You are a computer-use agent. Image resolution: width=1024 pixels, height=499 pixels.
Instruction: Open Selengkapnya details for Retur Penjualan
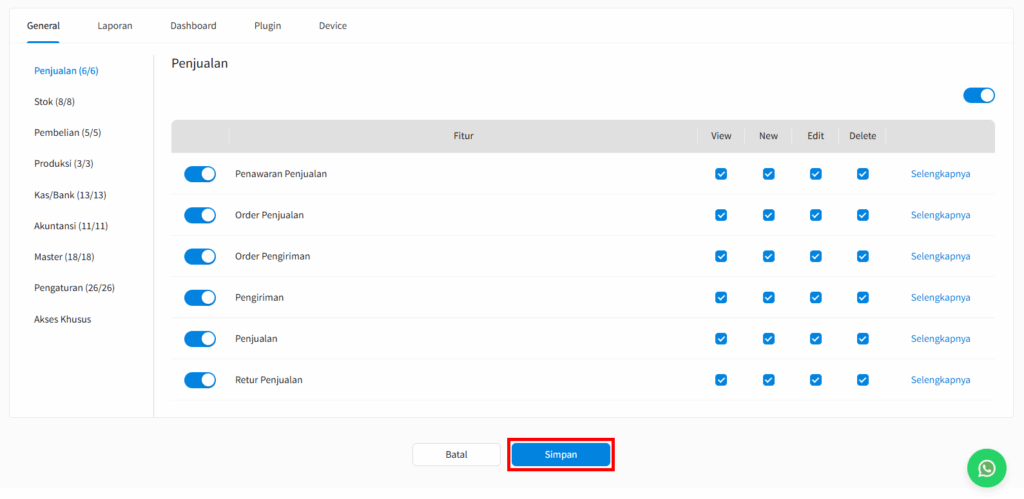(x=940, y=380)
